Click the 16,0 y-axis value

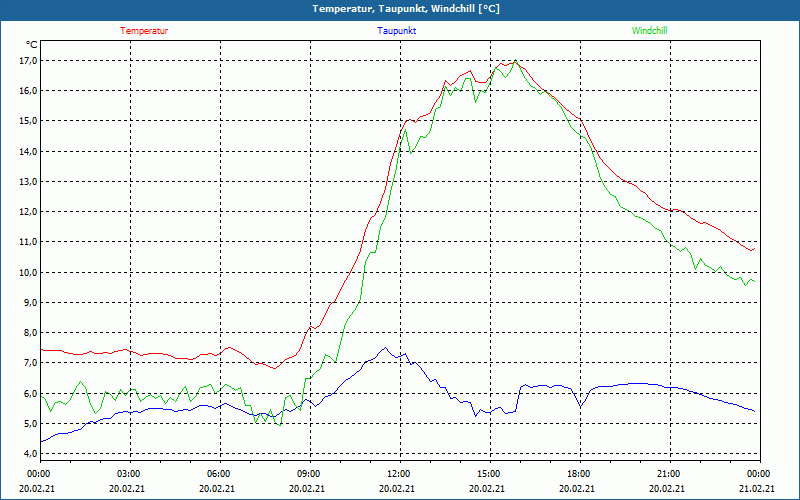click(x=29, y=91)
